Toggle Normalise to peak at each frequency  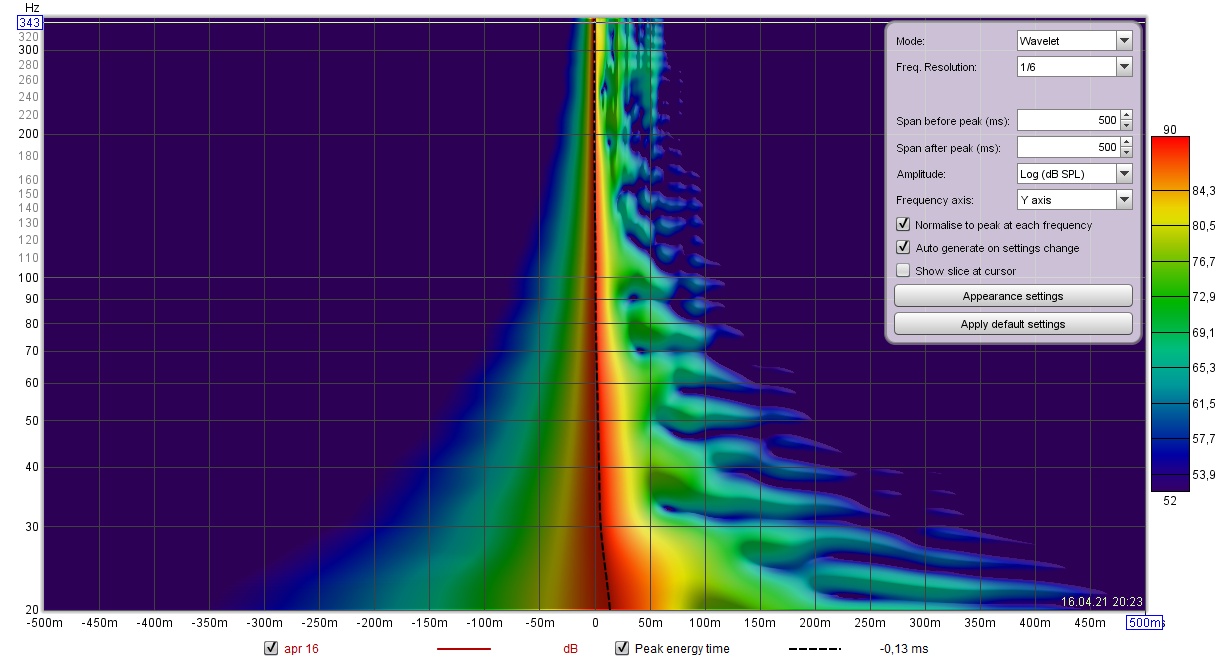(x=903, y=225)
